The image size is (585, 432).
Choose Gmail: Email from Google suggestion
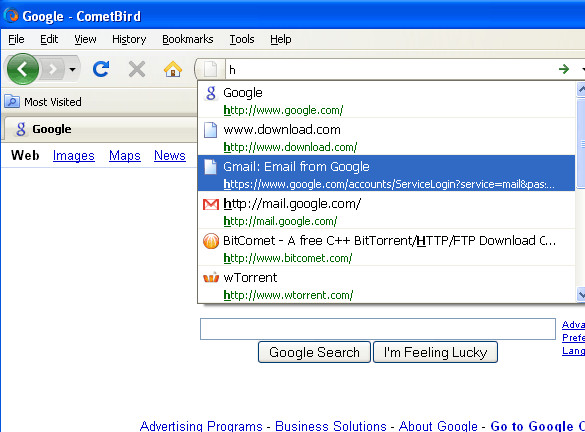coord(387,173)
